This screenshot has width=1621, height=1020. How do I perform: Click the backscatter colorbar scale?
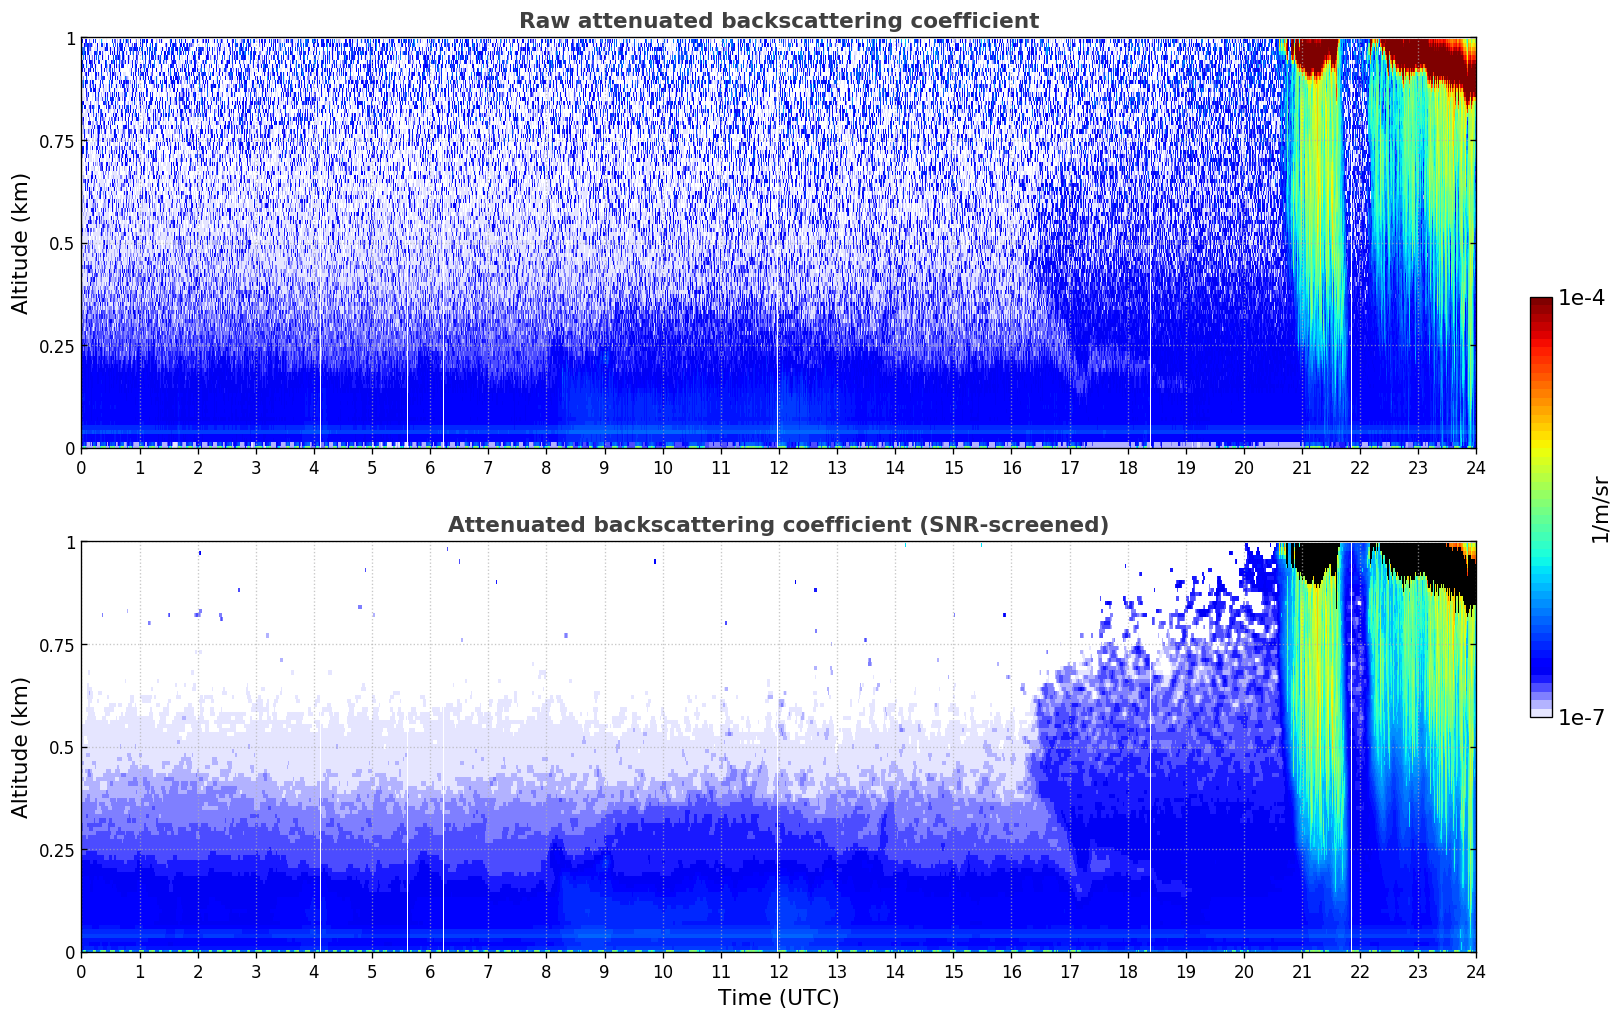point(1541,507)
